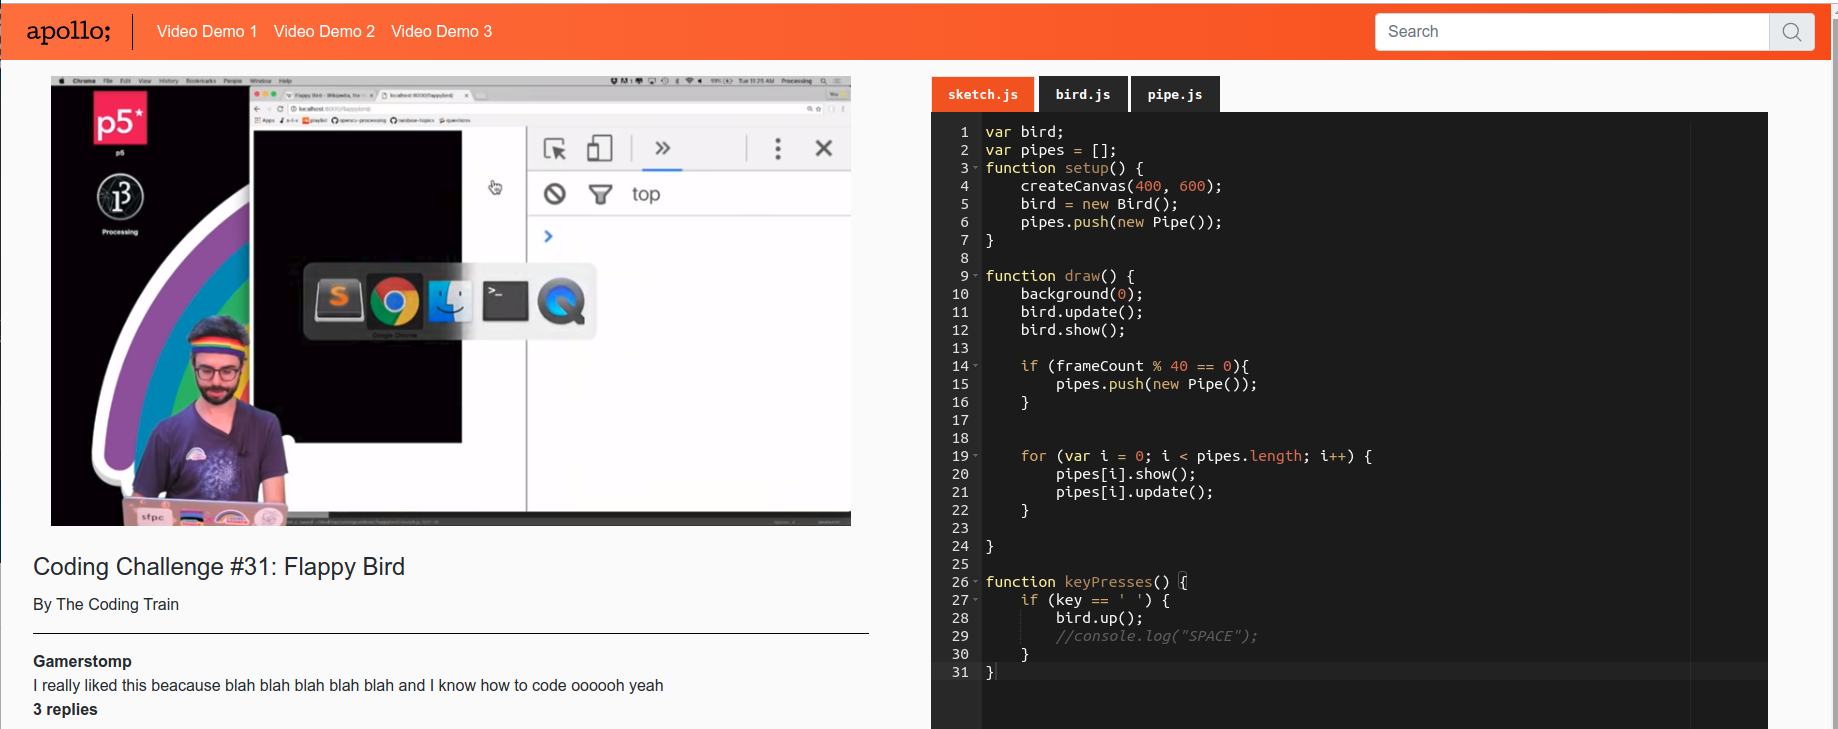Viewport: 1838px width, 729px height.
Task: Click the 'background(0);' code line
Action: pos(1081,294)
